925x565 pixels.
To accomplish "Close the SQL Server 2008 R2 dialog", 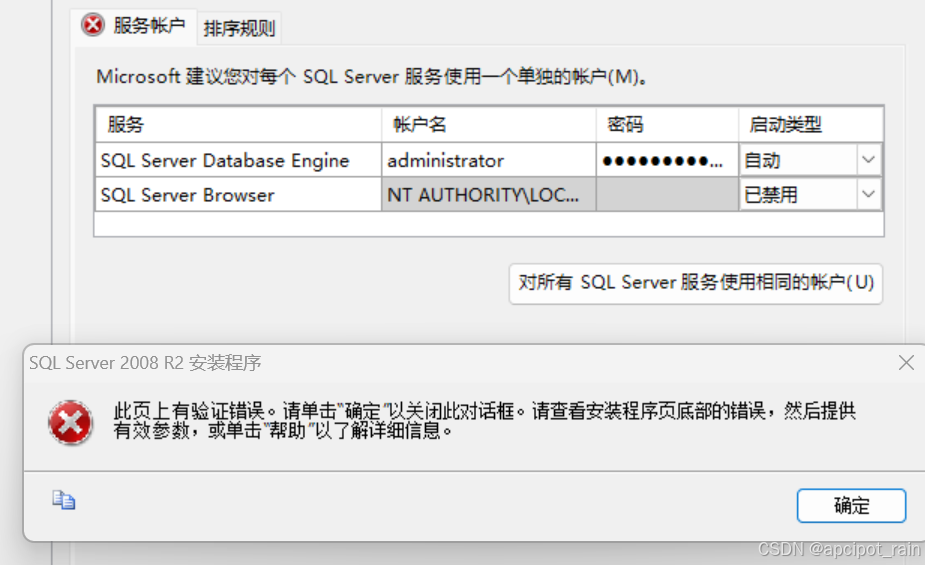I will pyautogui.click(x=906, y=362).
